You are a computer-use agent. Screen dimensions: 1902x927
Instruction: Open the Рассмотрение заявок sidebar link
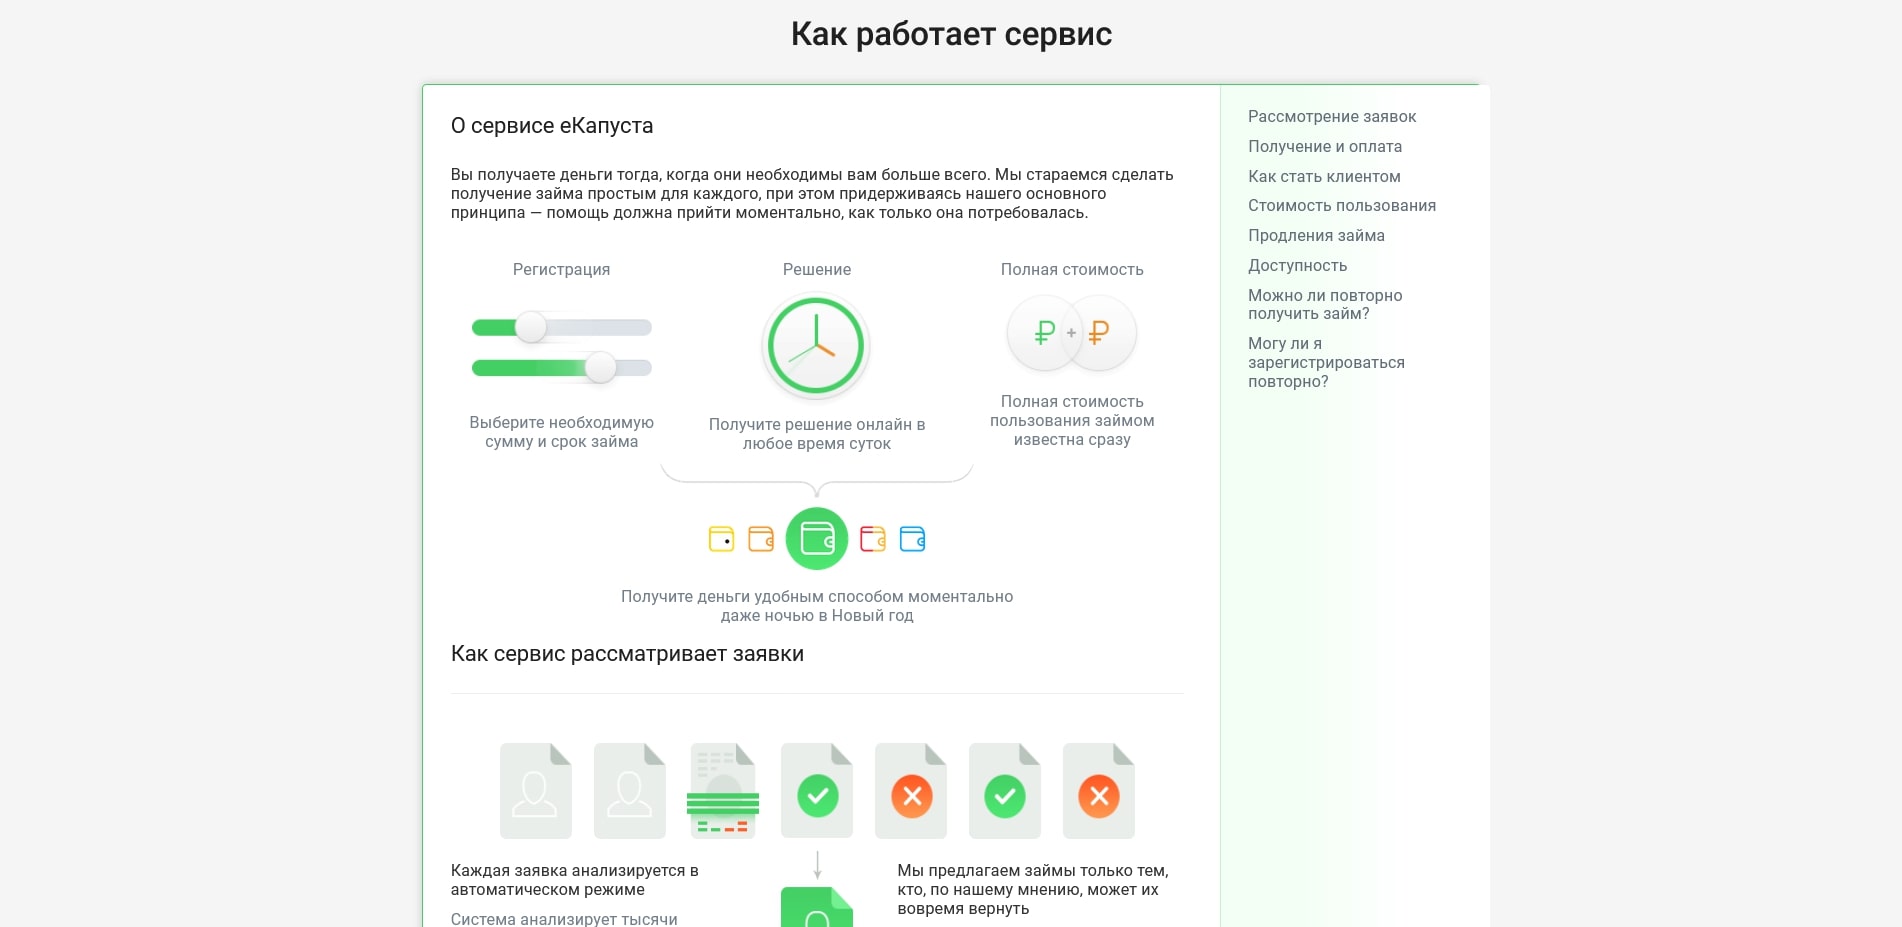tap(1331, 116)
